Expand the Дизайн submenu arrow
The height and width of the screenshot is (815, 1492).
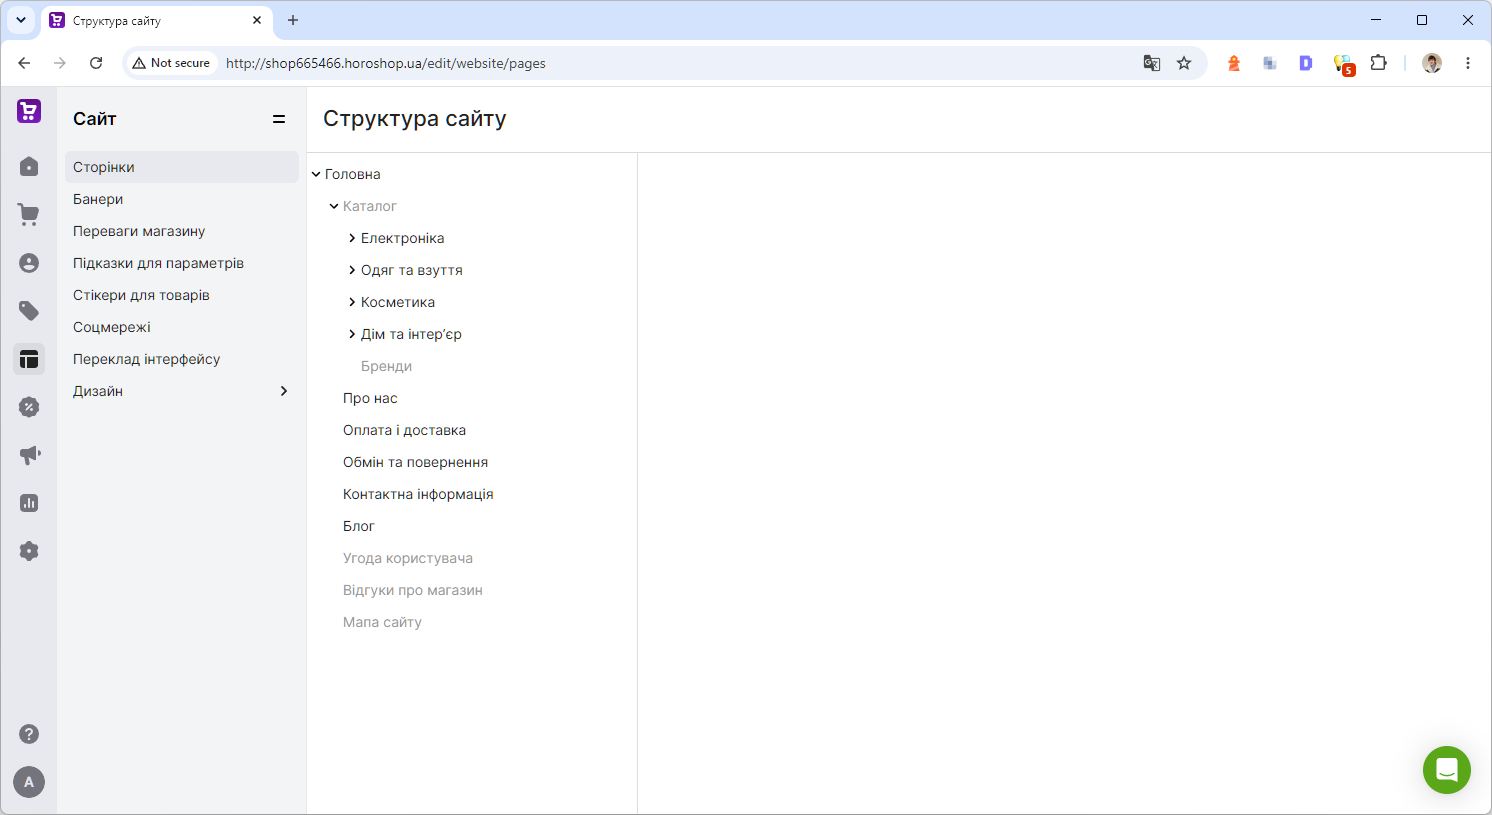284,391
